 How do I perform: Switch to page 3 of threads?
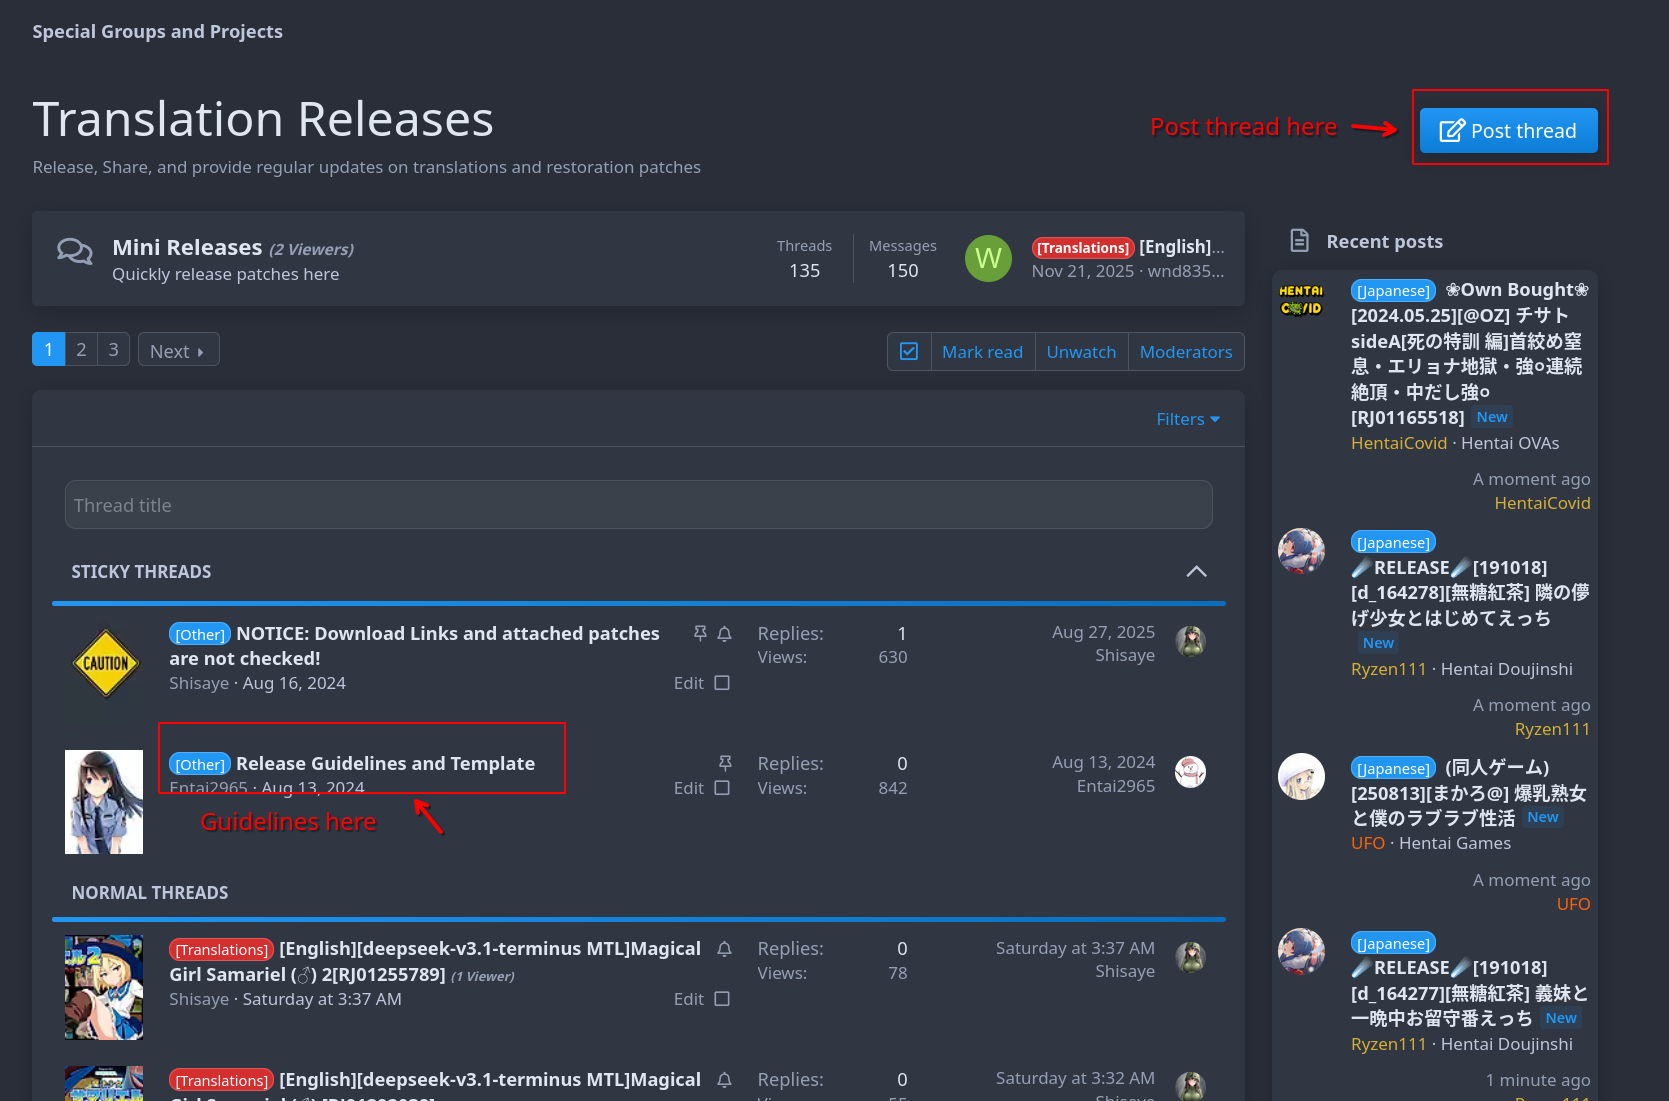[113, 349]
